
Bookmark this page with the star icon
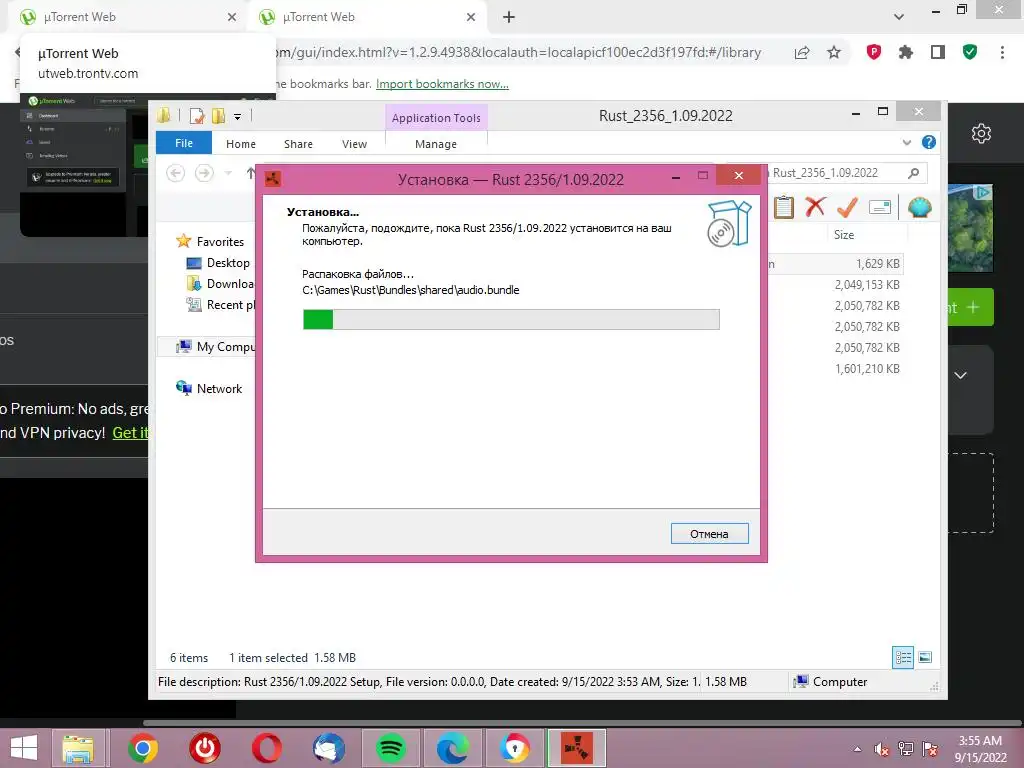(834, 52)
